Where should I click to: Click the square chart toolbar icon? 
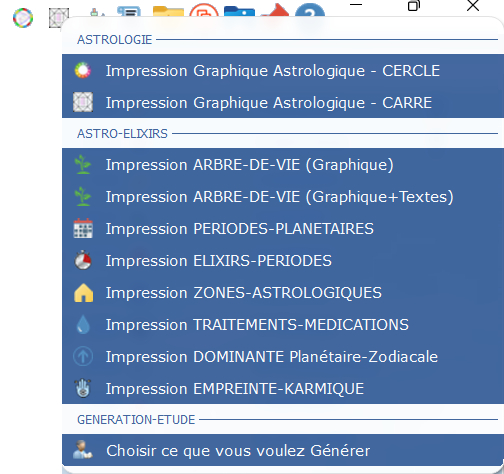click(x=59, y=18)
